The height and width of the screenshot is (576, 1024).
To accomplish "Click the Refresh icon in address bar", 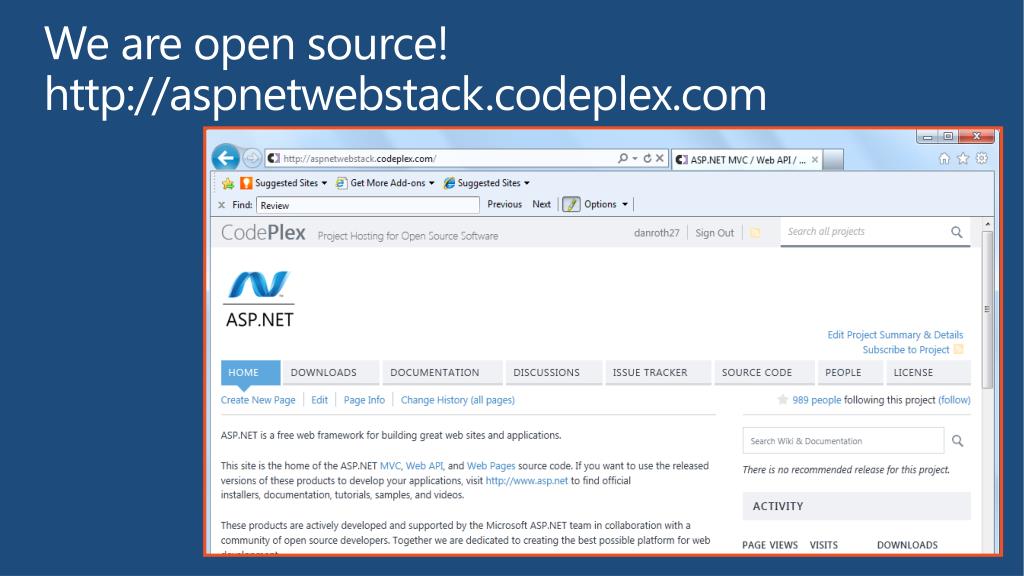I will (x=647, y=158).
